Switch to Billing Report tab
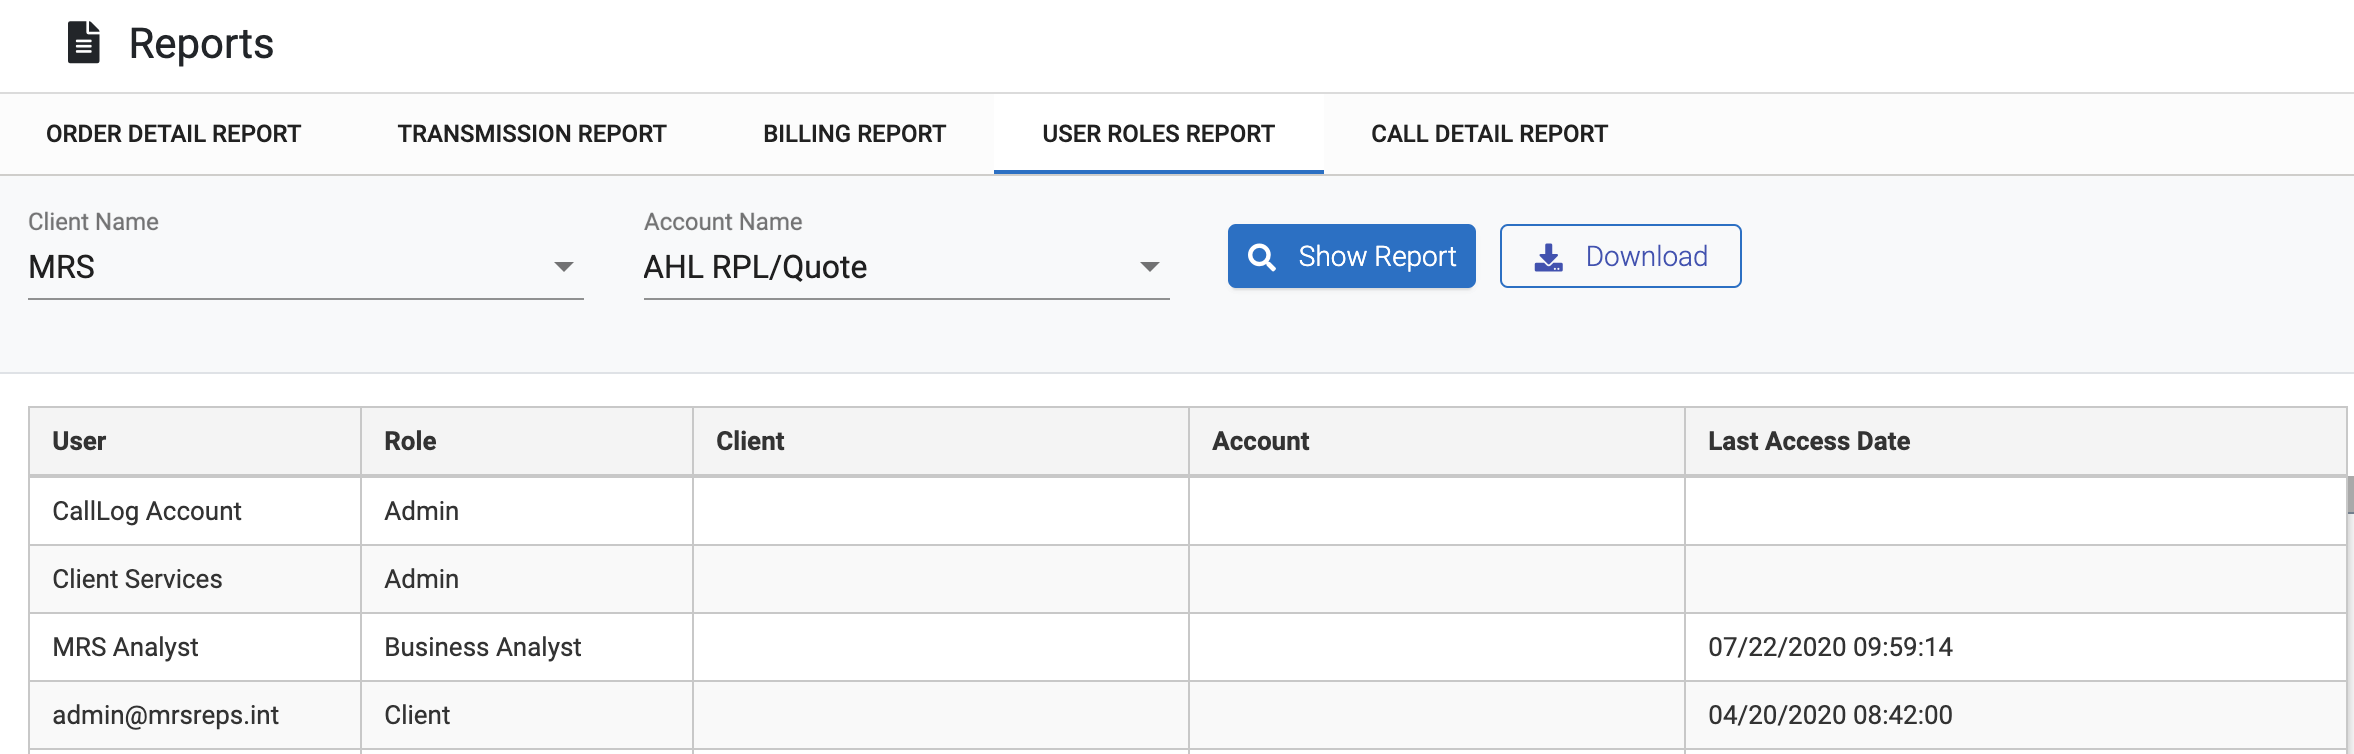 pyautogui.click(x=855, y=134)
